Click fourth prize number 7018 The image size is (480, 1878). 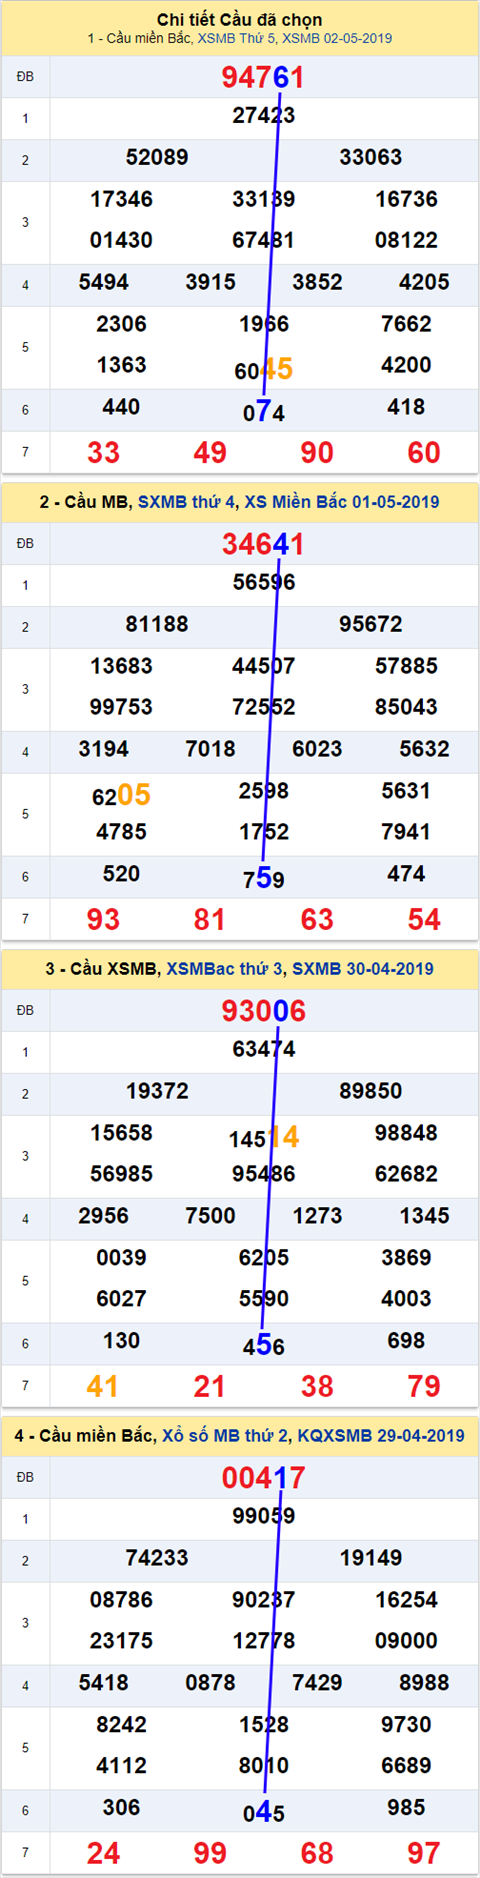tap(211, 749)
